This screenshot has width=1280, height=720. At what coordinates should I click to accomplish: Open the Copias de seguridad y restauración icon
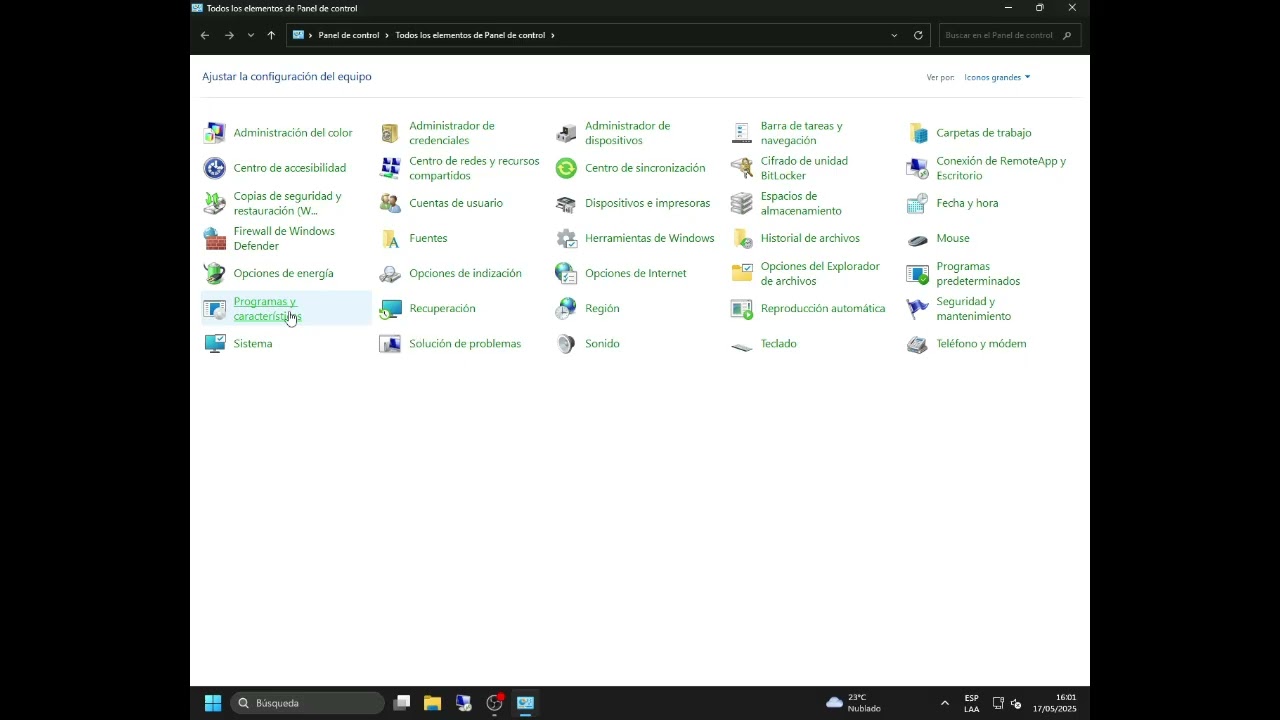(215, 203)
